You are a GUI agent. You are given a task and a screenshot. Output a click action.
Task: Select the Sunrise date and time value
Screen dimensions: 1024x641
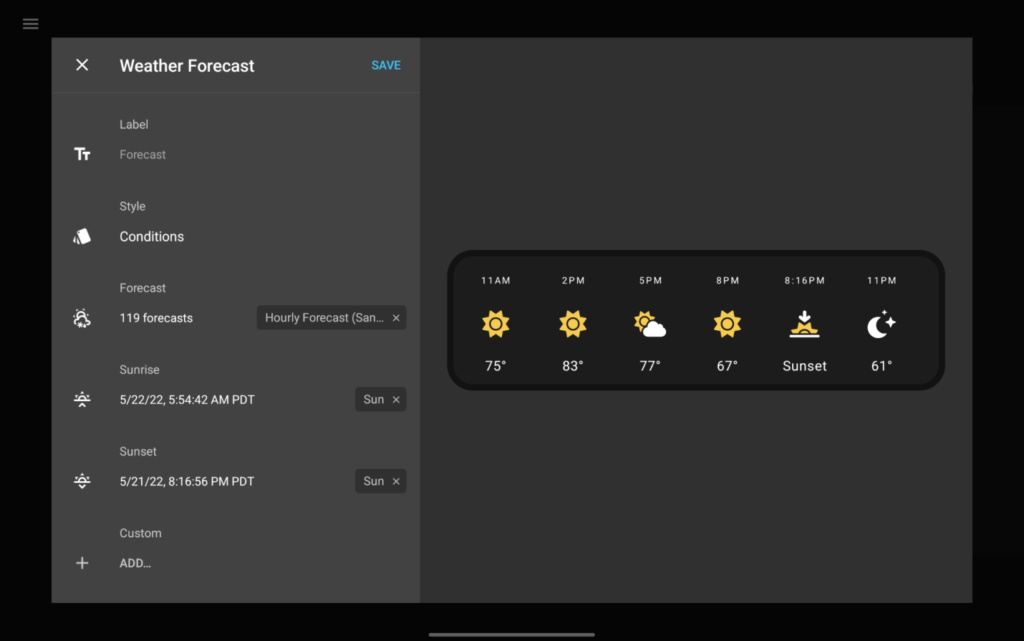[x=187, y=400]
